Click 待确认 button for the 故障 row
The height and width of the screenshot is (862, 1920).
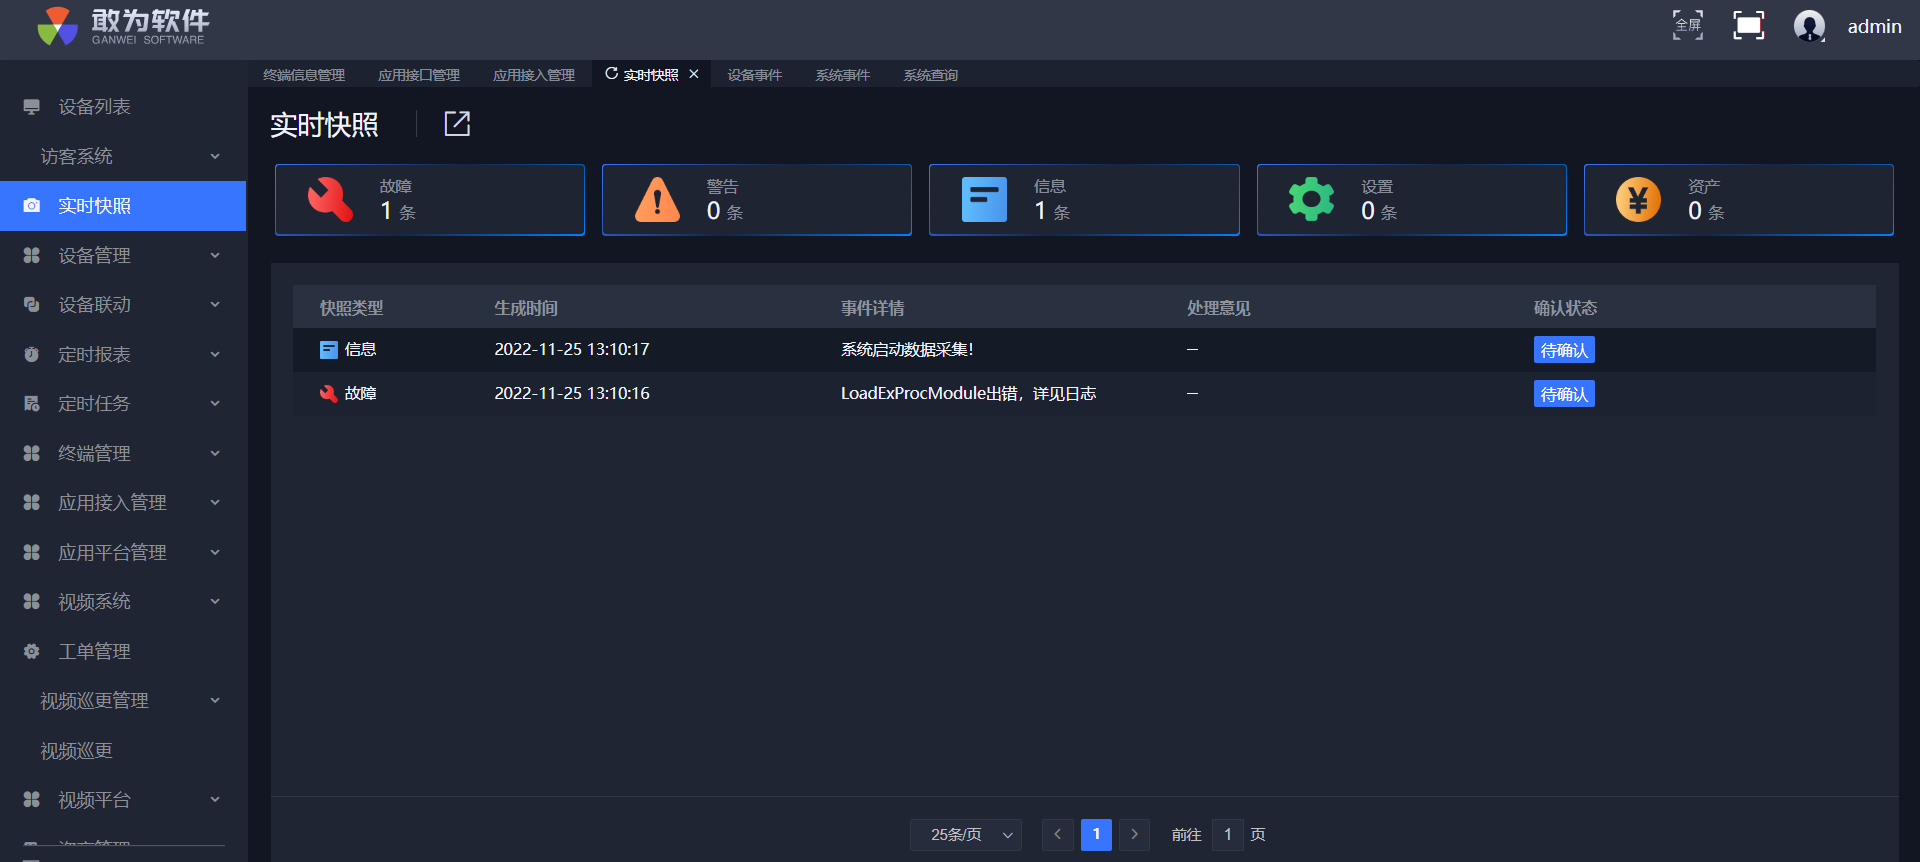[1564, 394]
